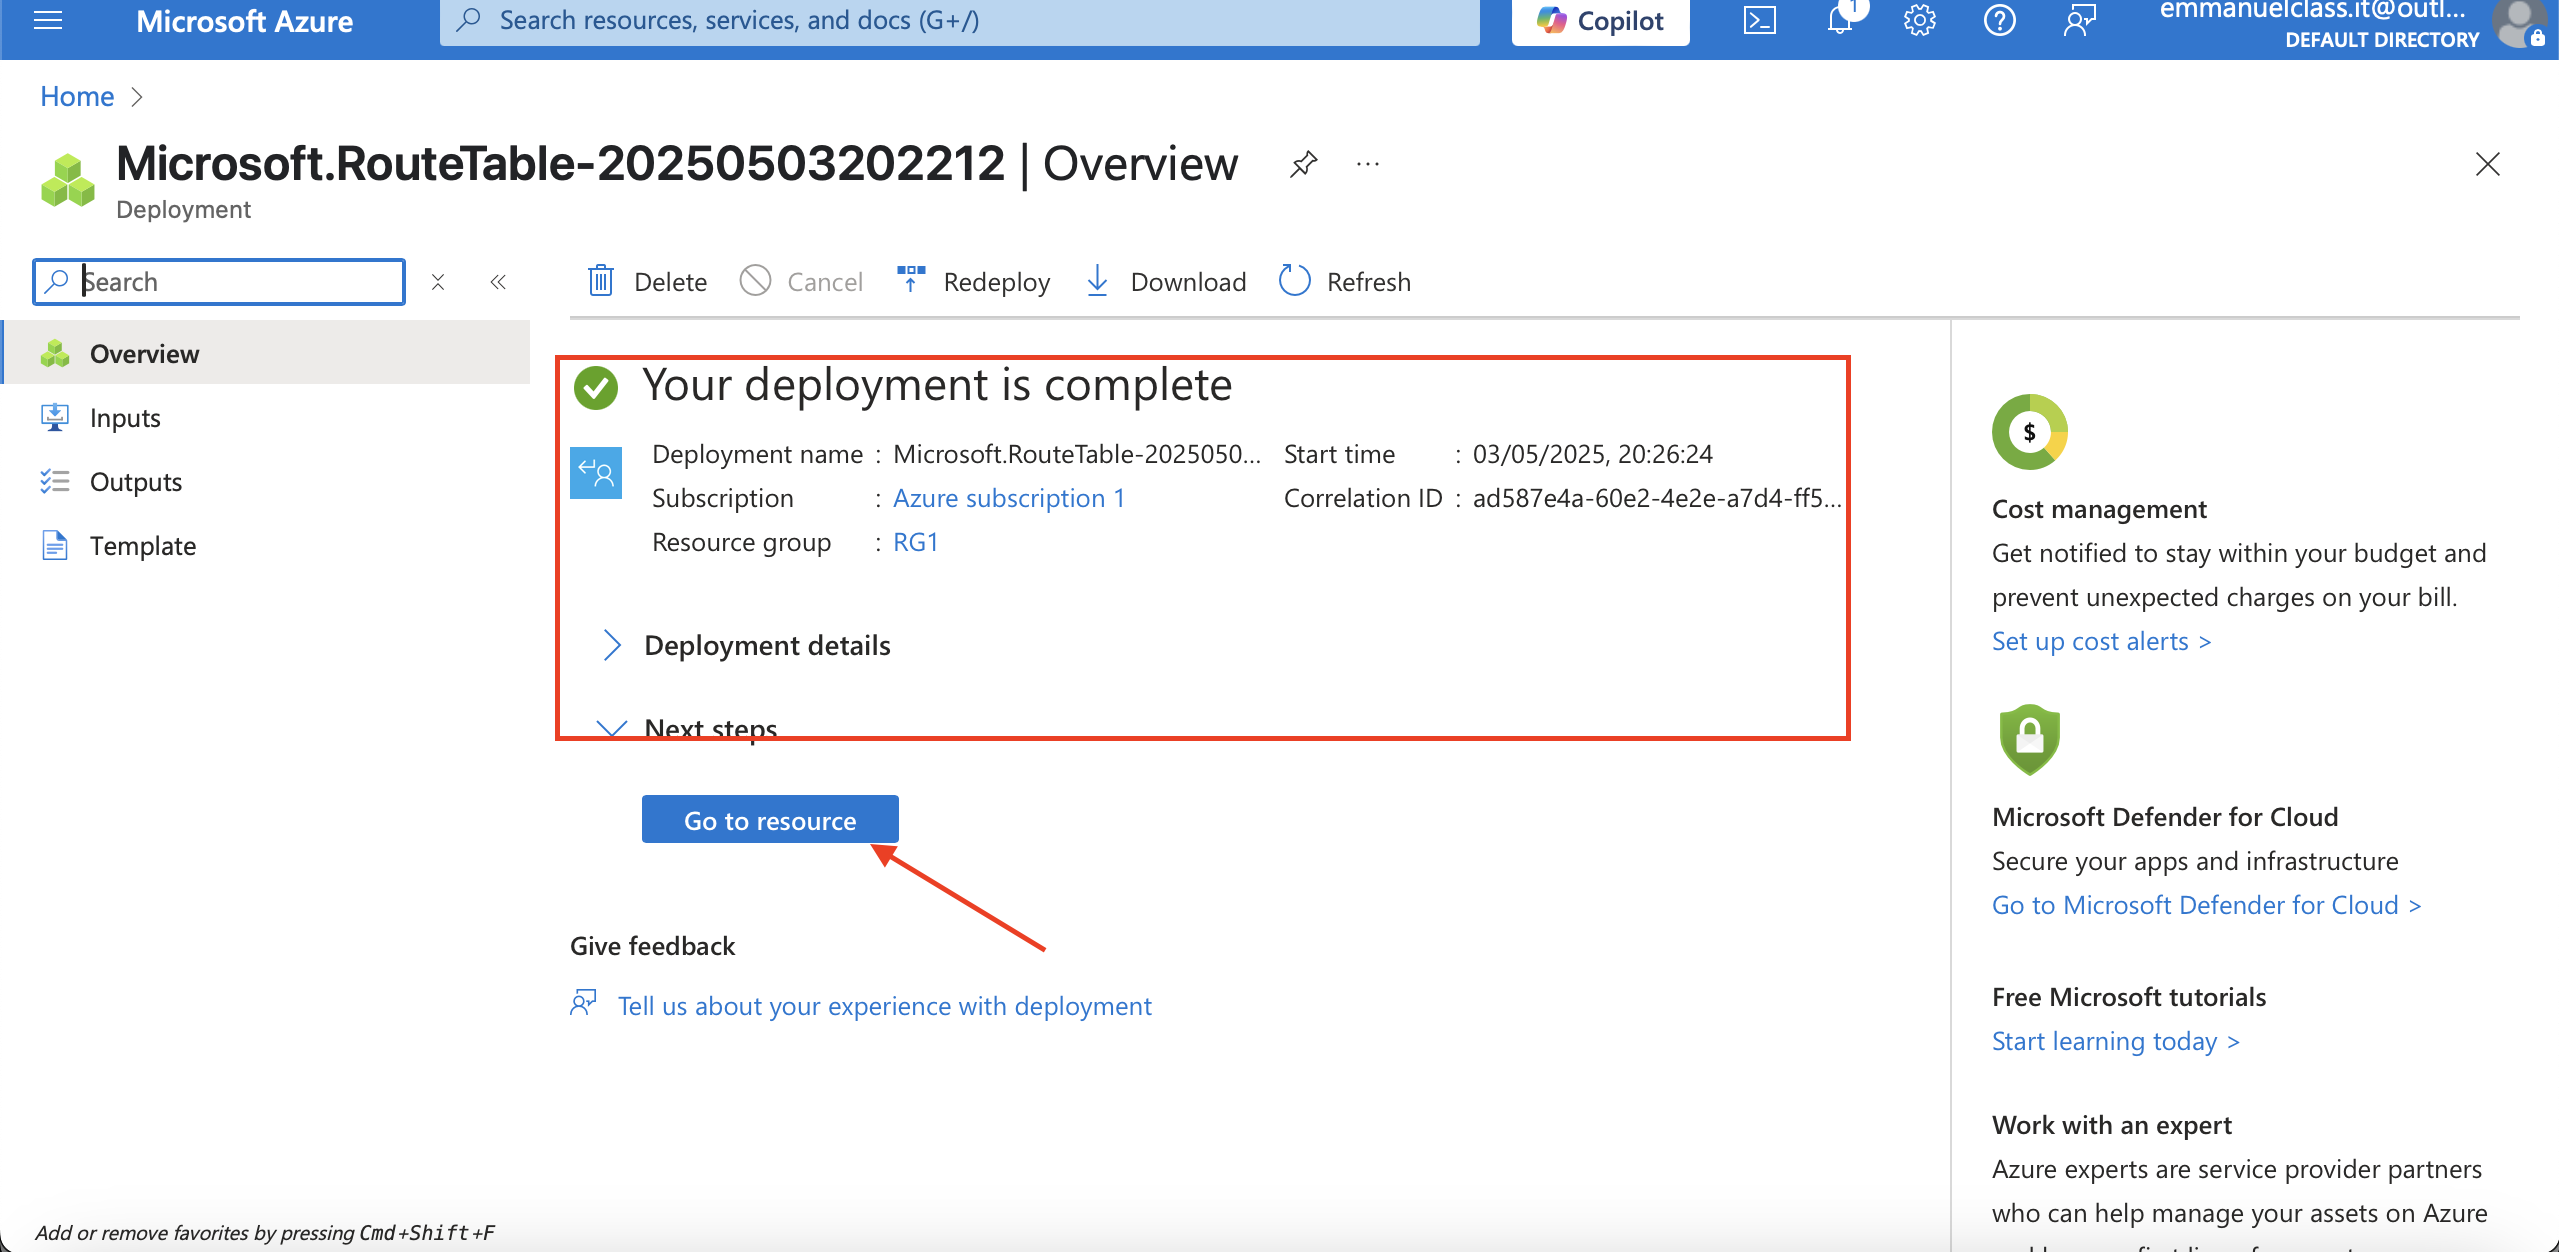Open Azure subscription 1 link
The image size is (2559, 1252).
click(x=1009, y=498)
